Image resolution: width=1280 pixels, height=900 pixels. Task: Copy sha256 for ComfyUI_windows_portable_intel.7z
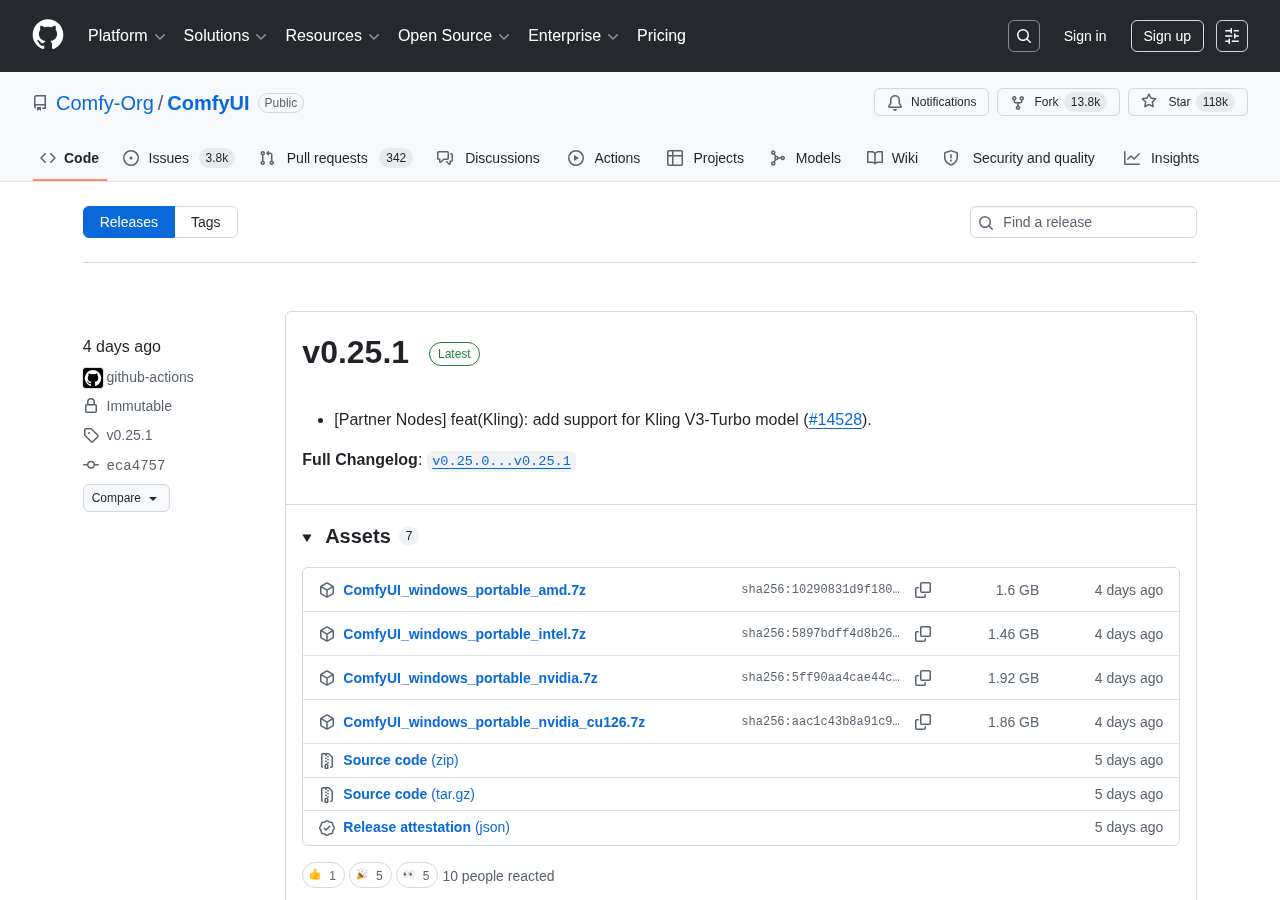[923, 634]
